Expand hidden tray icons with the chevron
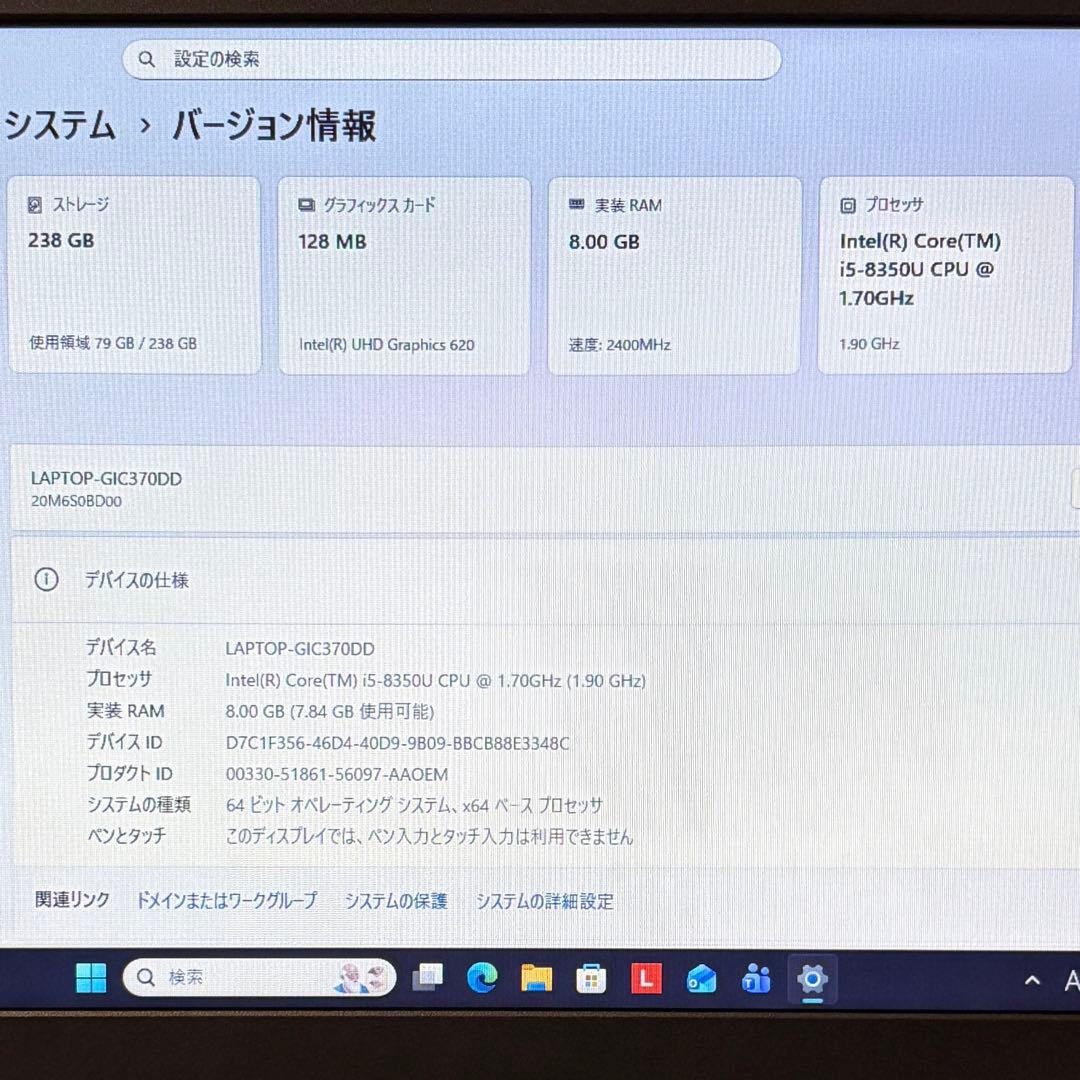Viewport: 1080px width, 1080px height. pyautogui.click(x=1032, y=980)
